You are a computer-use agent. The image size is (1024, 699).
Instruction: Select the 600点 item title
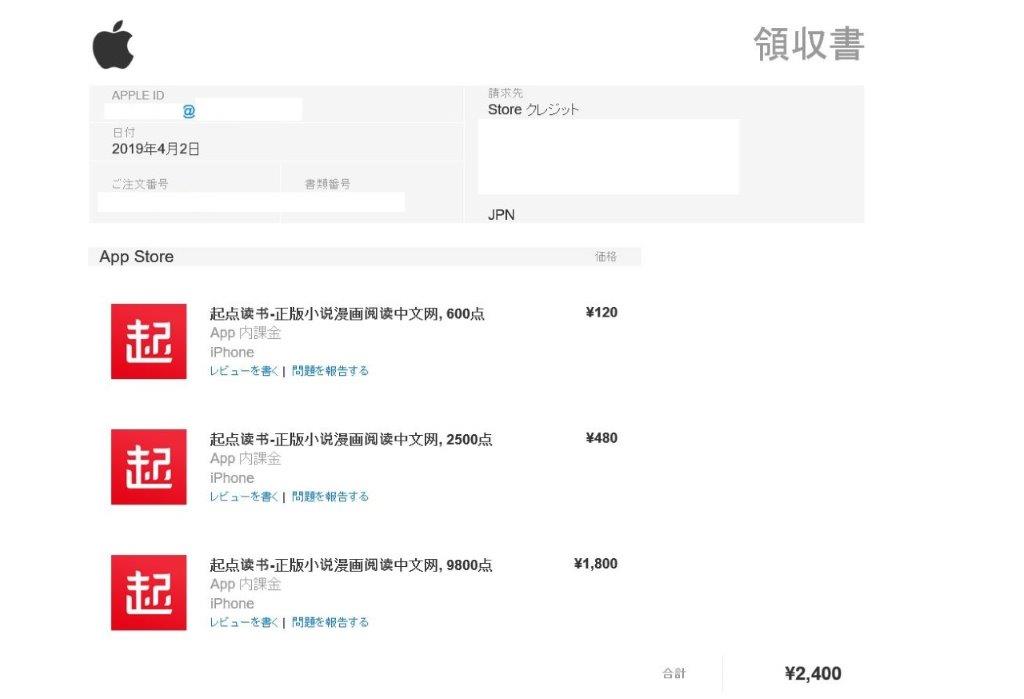[347, 314]
